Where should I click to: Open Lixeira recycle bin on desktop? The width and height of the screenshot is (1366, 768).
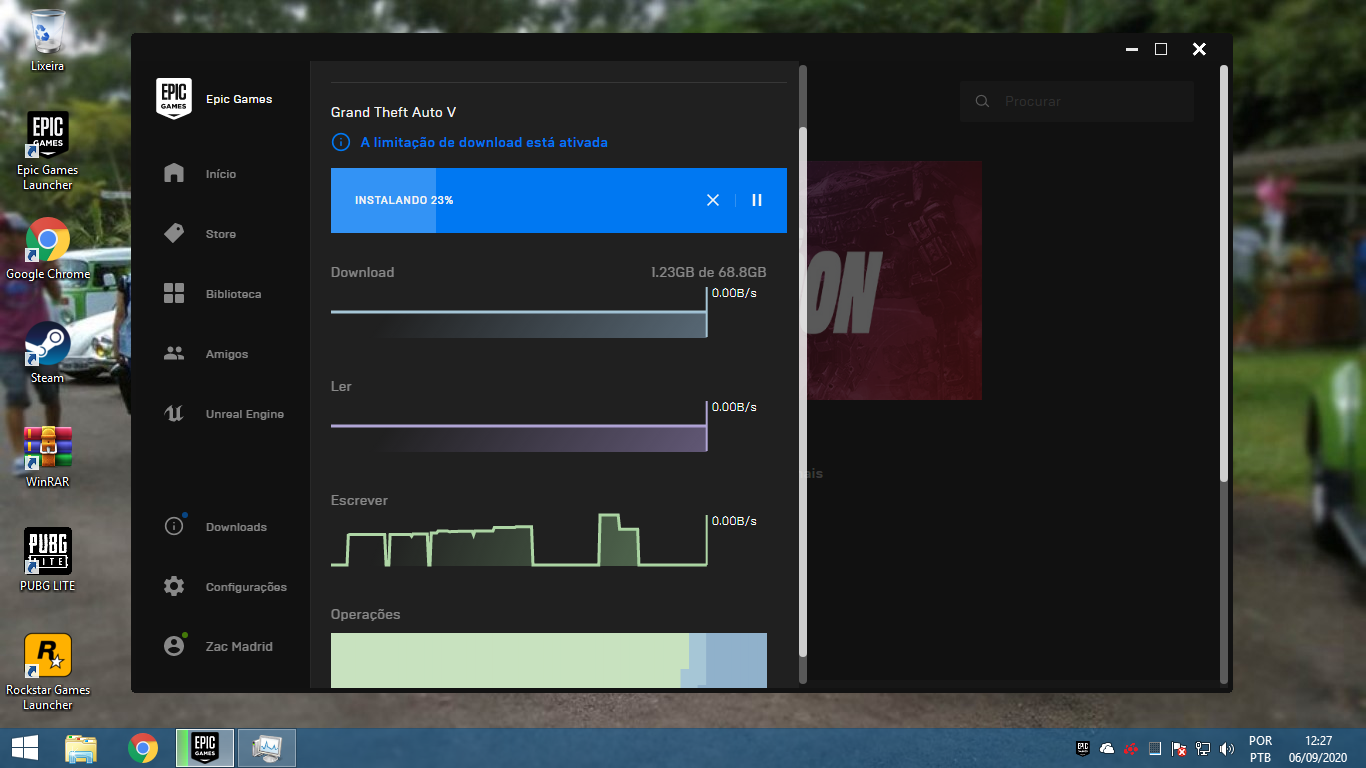click(x=47, y=41)
